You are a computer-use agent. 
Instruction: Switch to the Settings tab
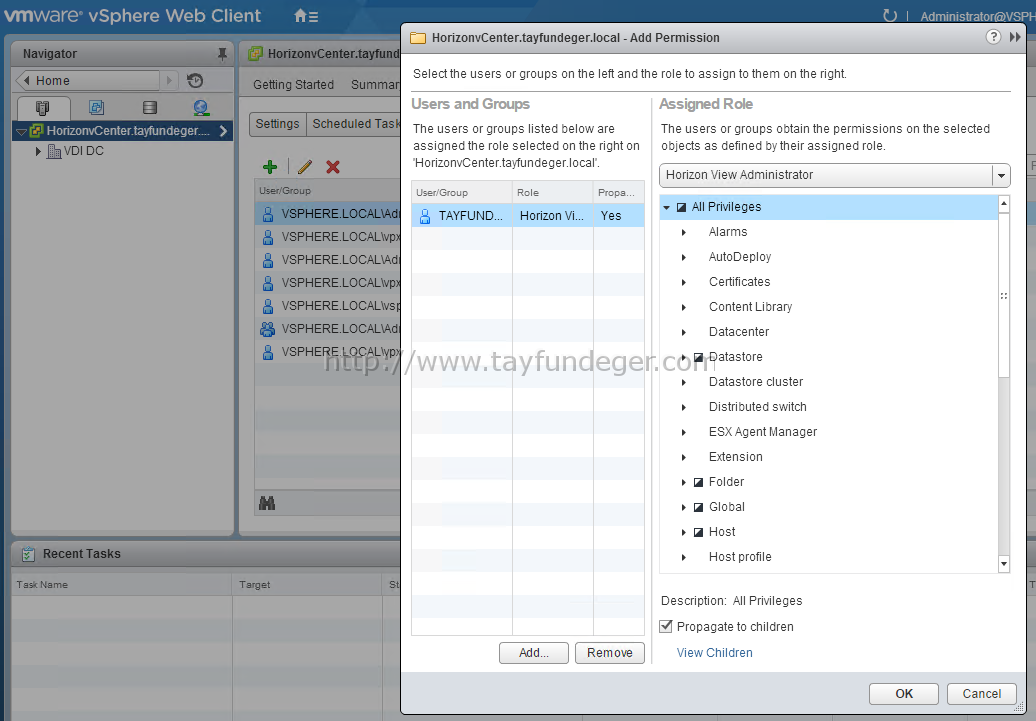coord(278,124)
